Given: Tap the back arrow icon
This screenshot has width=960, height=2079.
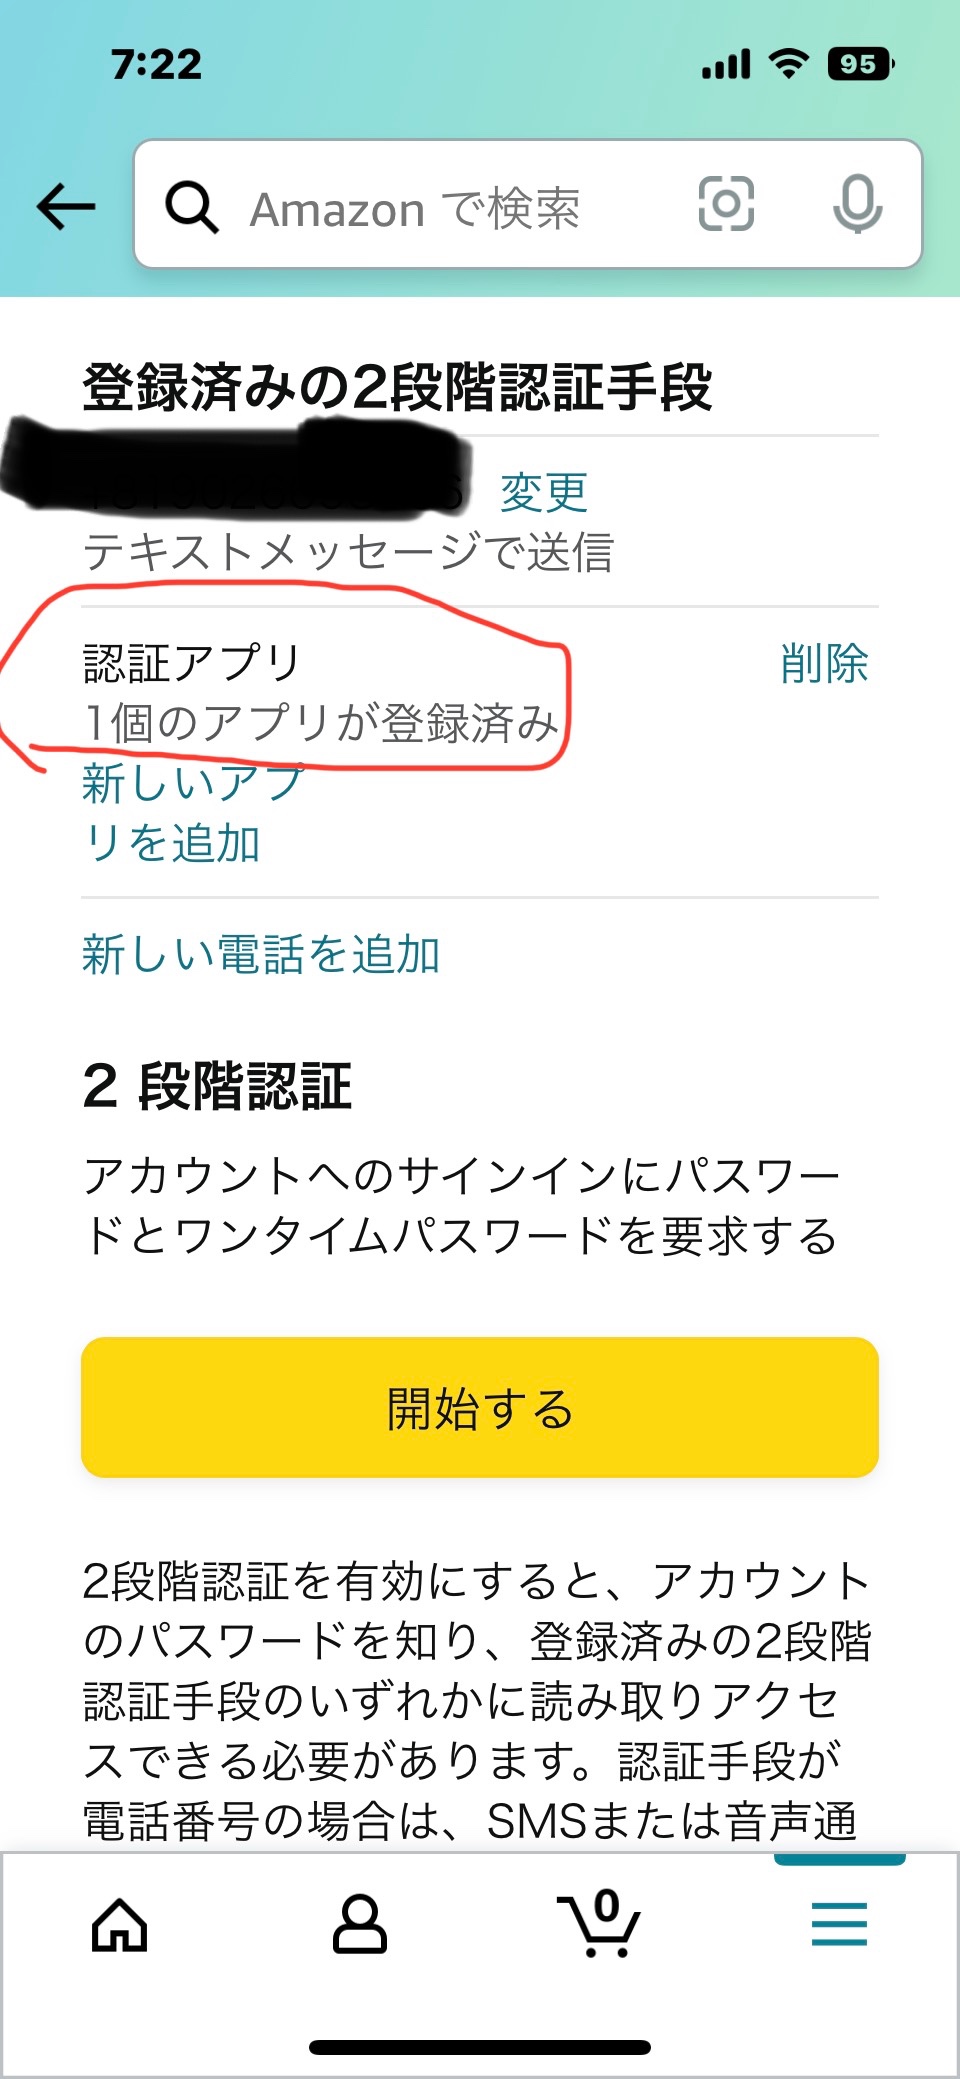Looking at the screenshot, I should tap(66, 207).
